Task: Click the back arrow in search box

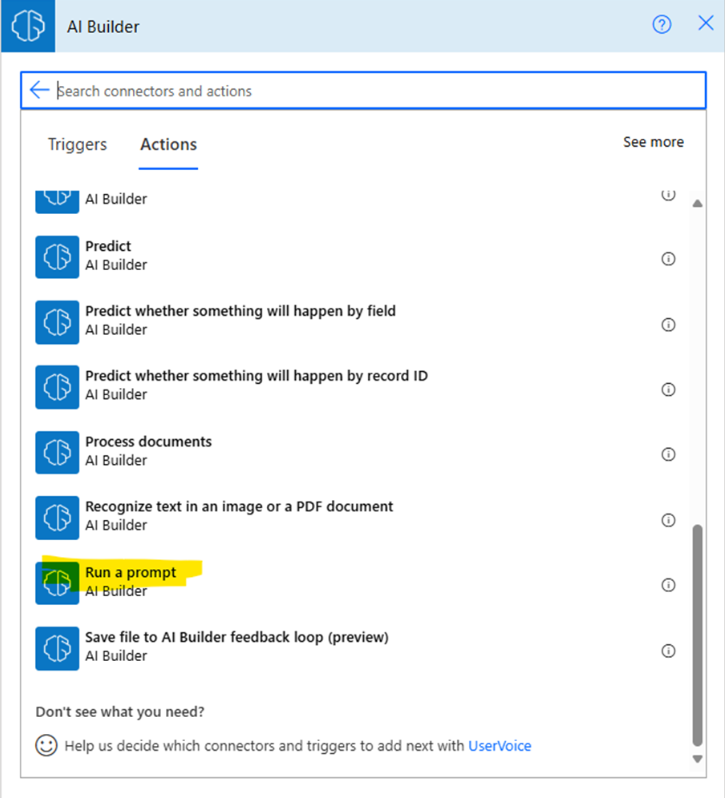Action: click(39, 91)
